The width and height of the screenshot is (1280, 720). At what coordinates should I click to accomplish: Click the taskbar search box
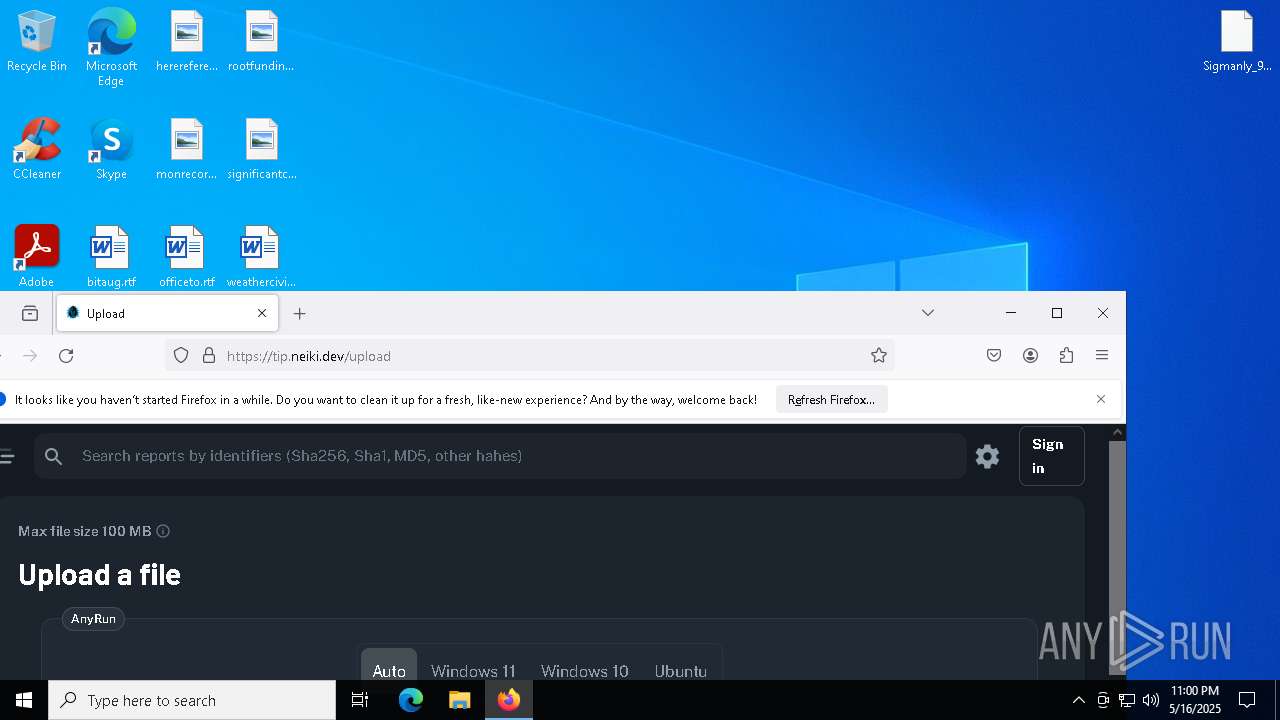click(x=192, y=700)
